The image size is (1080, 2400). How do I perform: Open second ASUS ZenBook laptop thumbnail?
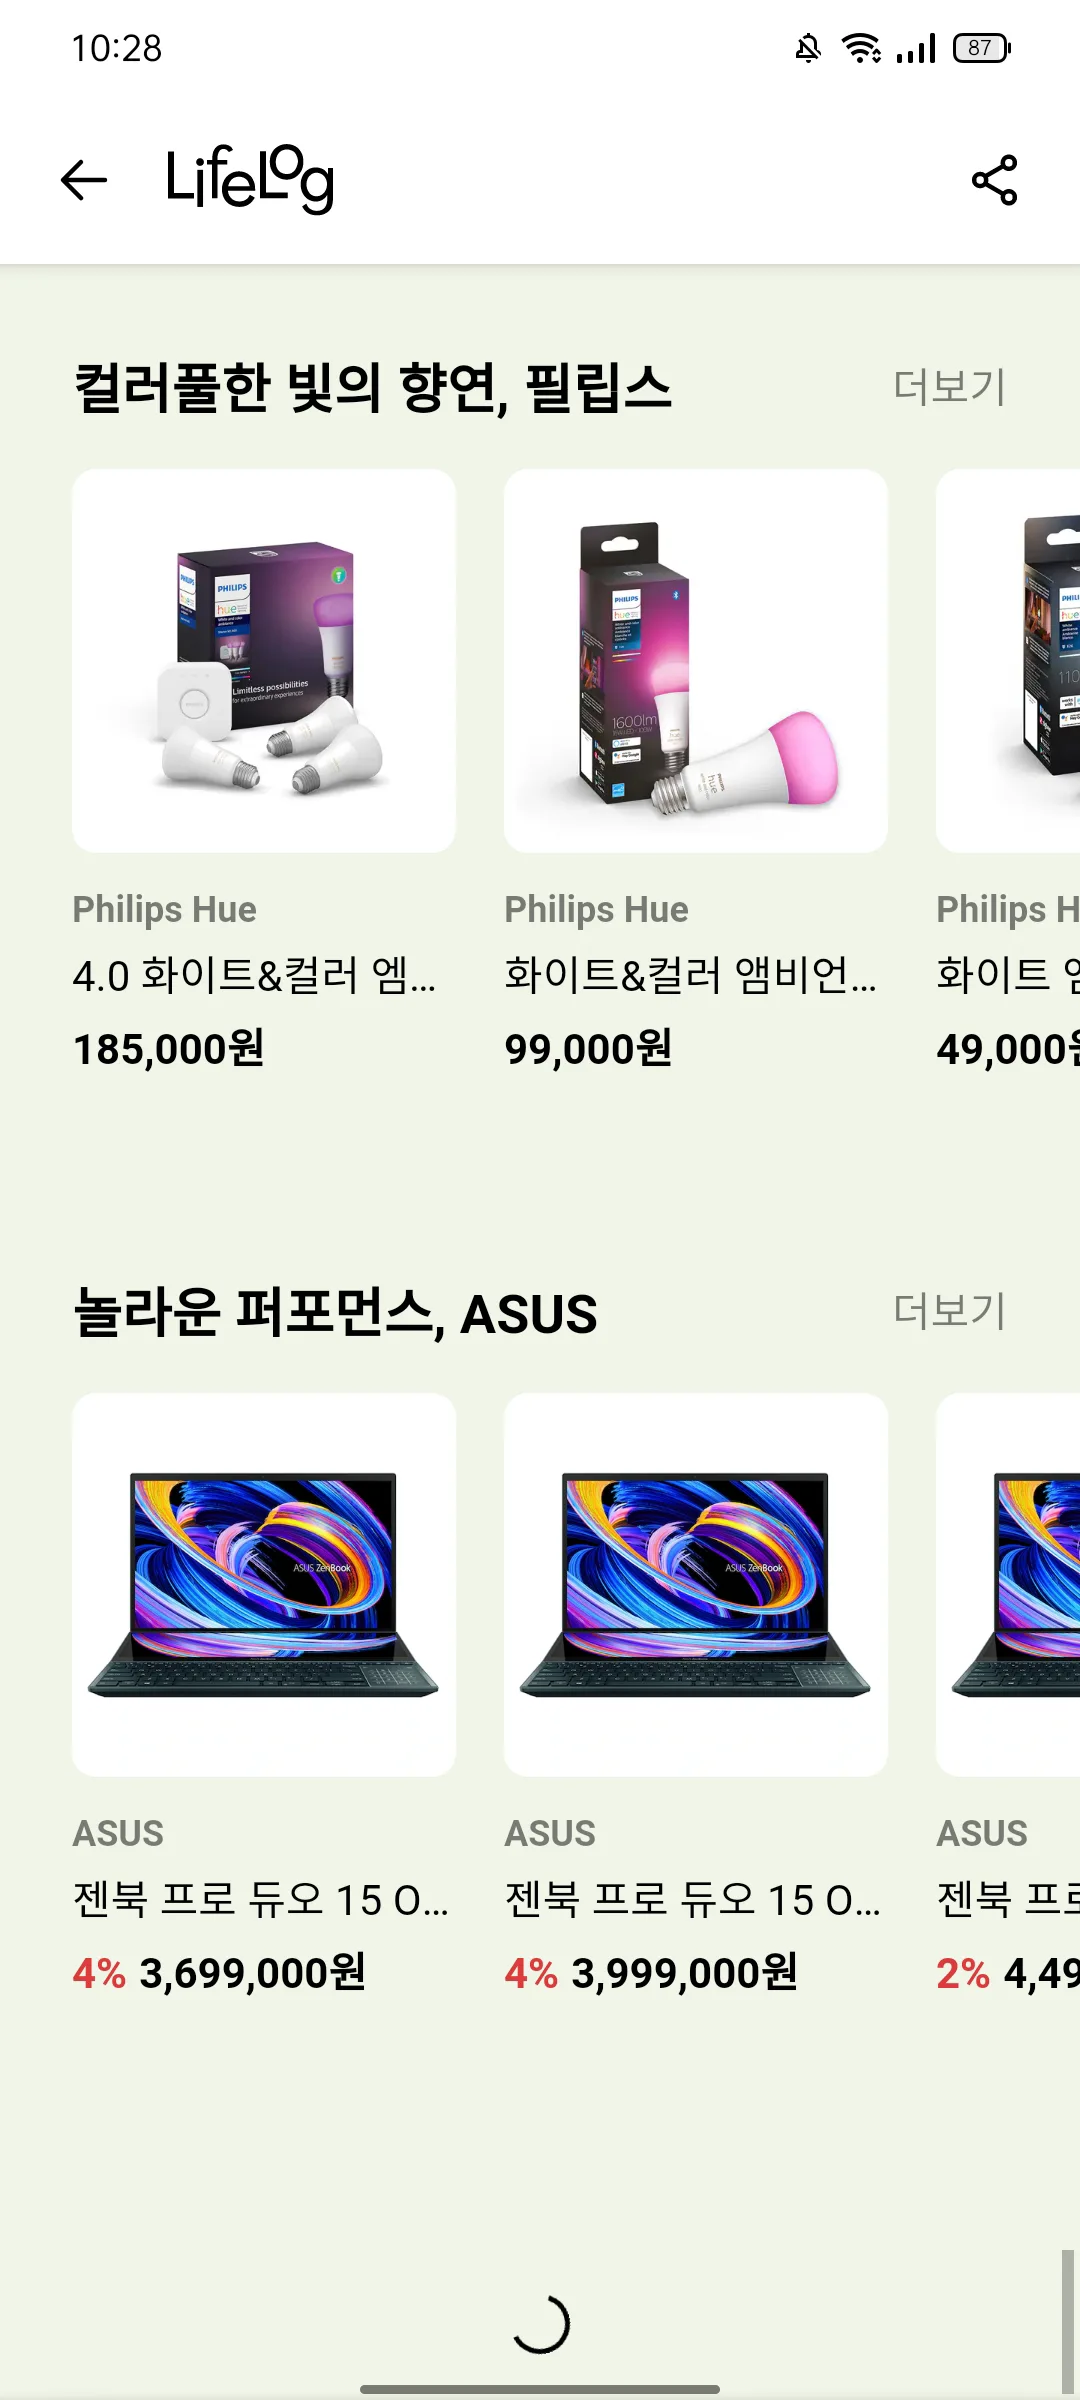[x=696, y=1585]
